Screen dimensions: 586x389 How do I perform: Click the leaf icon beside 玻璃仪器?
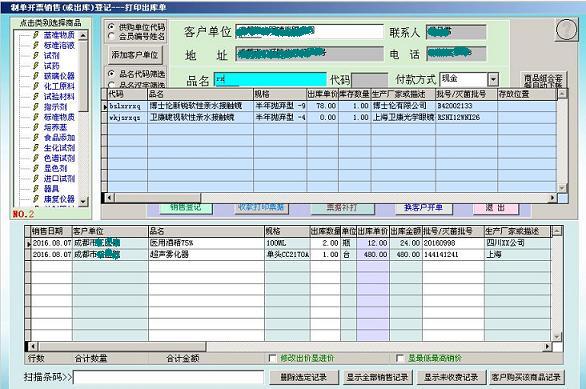[36, 76]
